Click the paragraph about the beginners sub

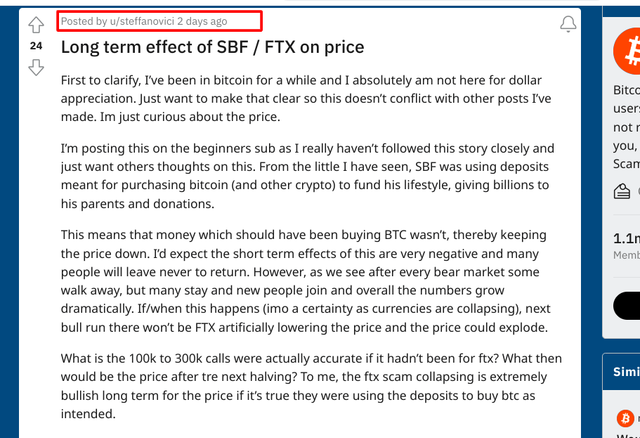pyautogui.click(x=308, y=176)
